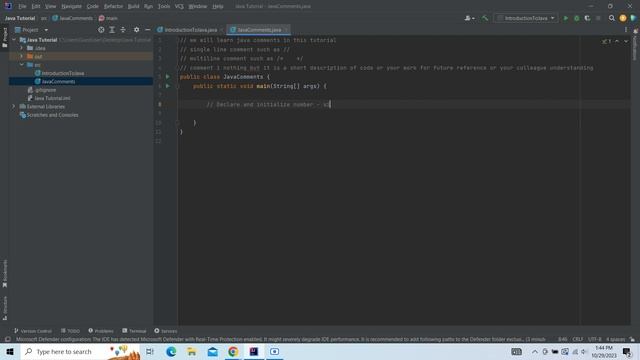Open the Project vertical tool window button
Viewport: 640px width, 360px height.
4,38
